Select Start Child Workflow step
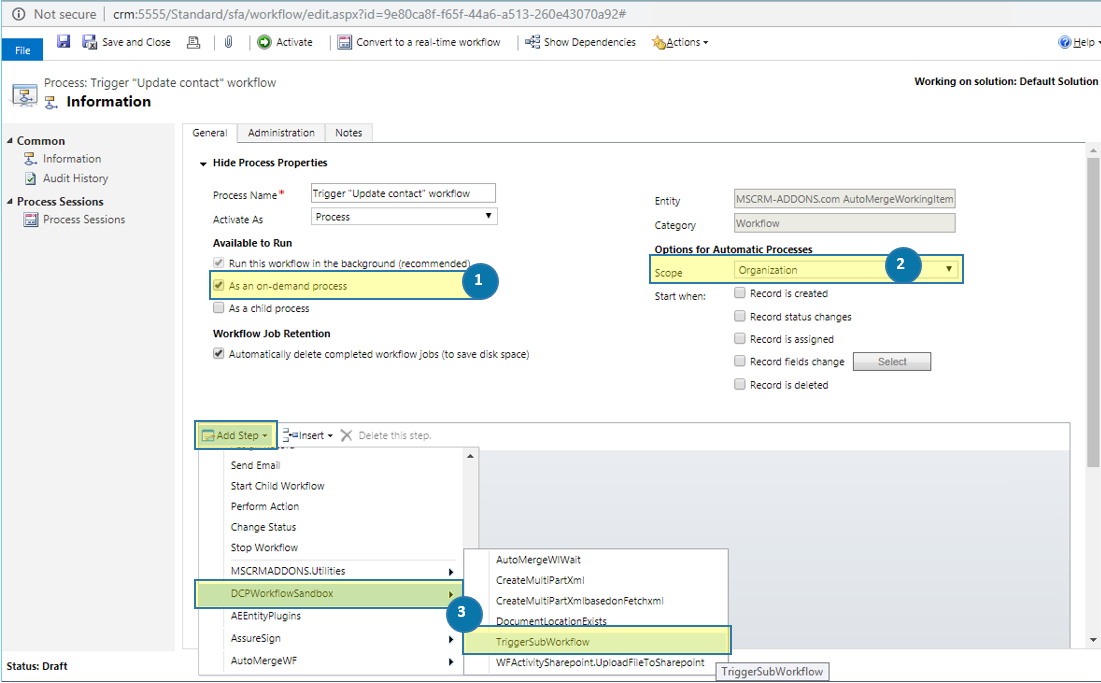The width and height of the screenshot is (1101, 683). tap(277, 486)
